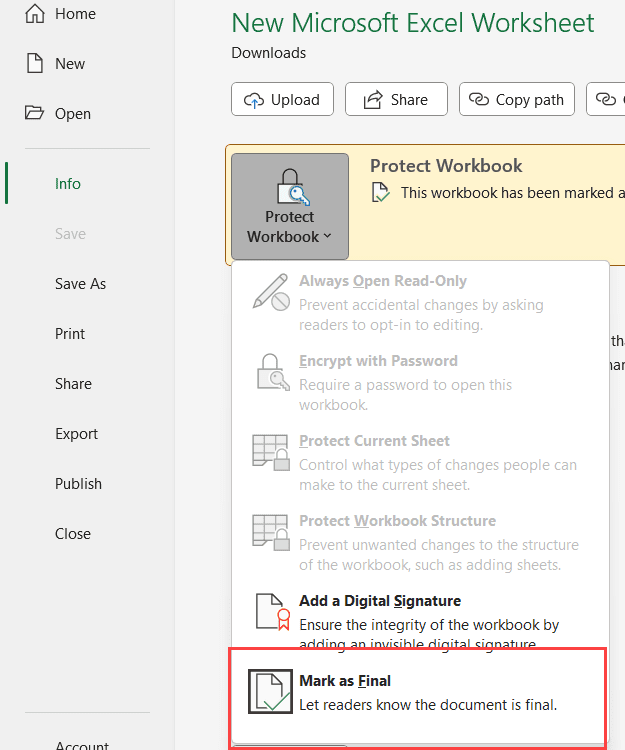Image resolution: width=625 pixels, height=750 pixels.
Task: Click the Upload cloud icon
Action: coord(254,99)
